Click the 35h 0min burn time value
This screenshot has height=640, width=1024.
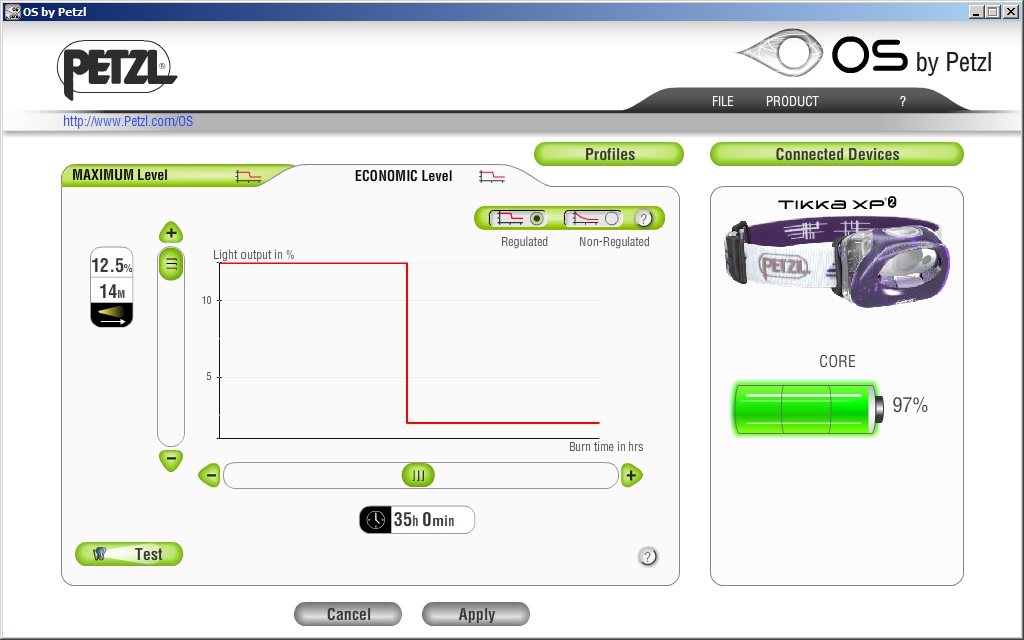pyautogui.click(x=424, y=520)
